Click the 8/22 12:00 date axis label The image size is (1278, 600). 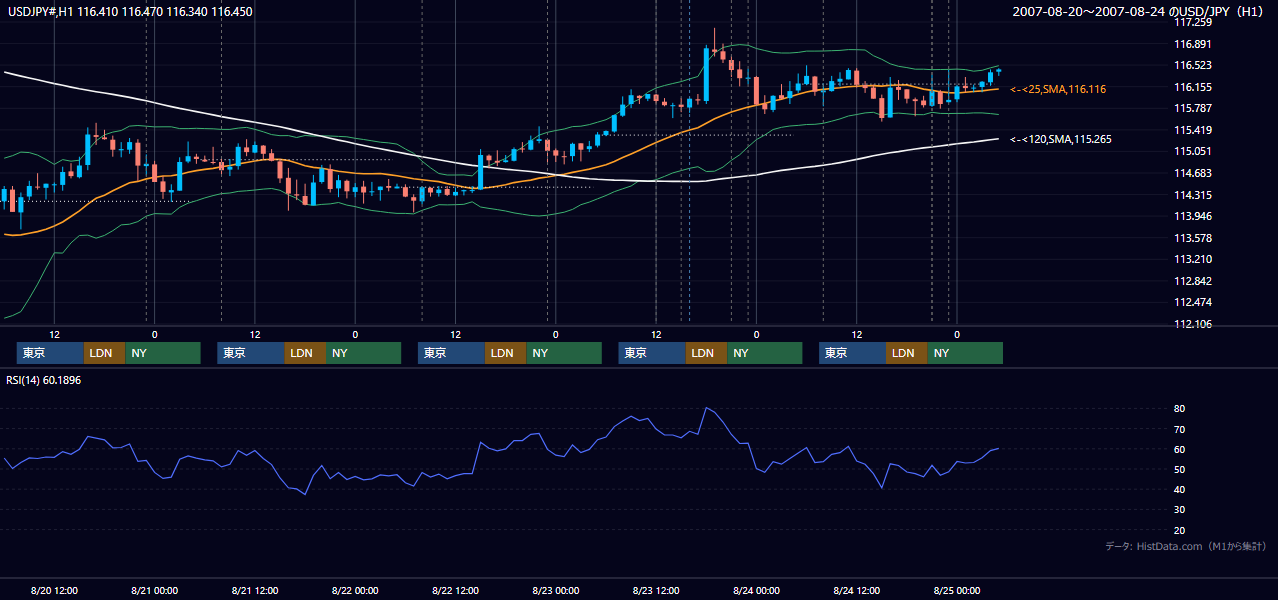pyautogui.click(x=455, y=590)
